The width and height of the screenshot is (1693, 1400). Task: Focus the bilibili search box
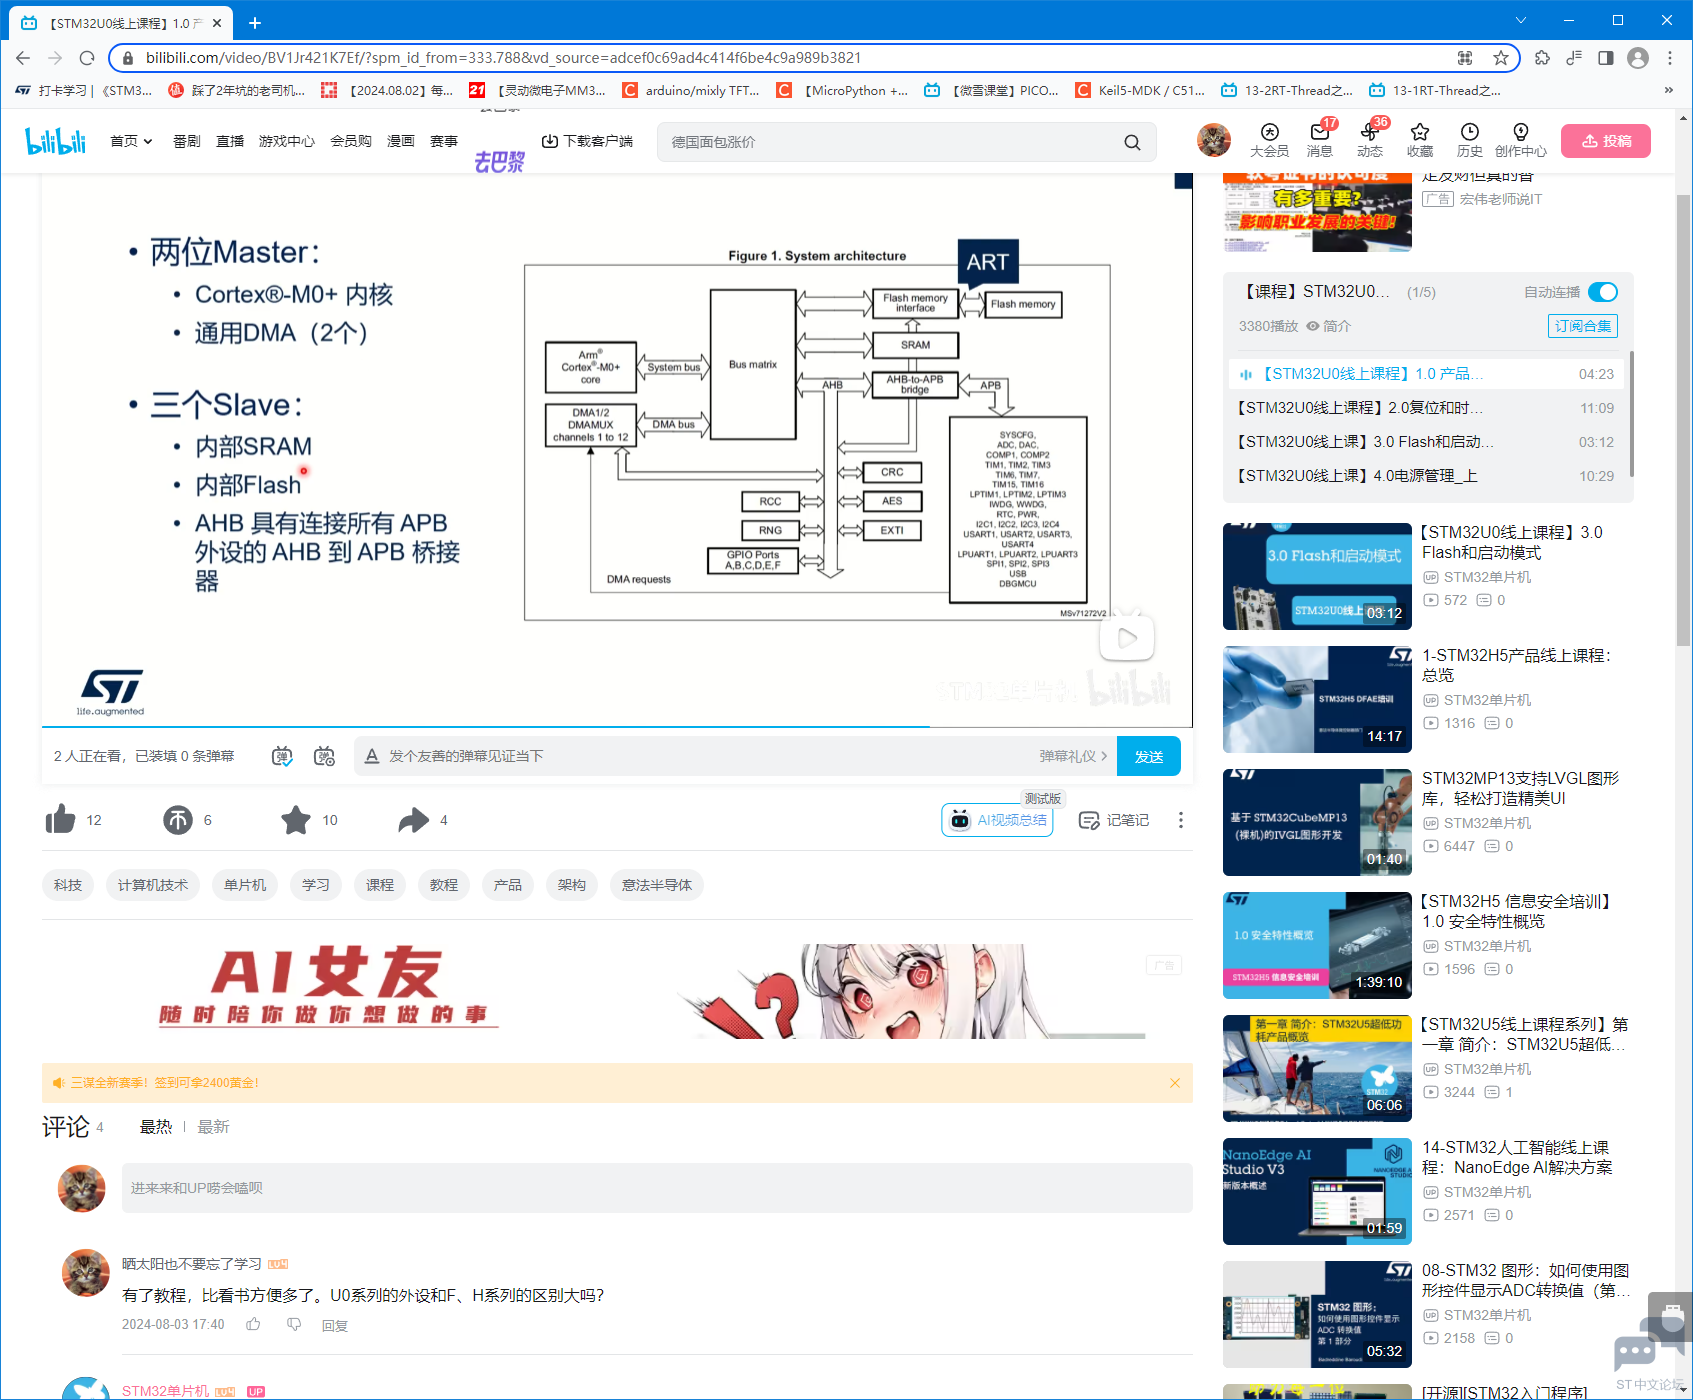click(x=890, y=142)
